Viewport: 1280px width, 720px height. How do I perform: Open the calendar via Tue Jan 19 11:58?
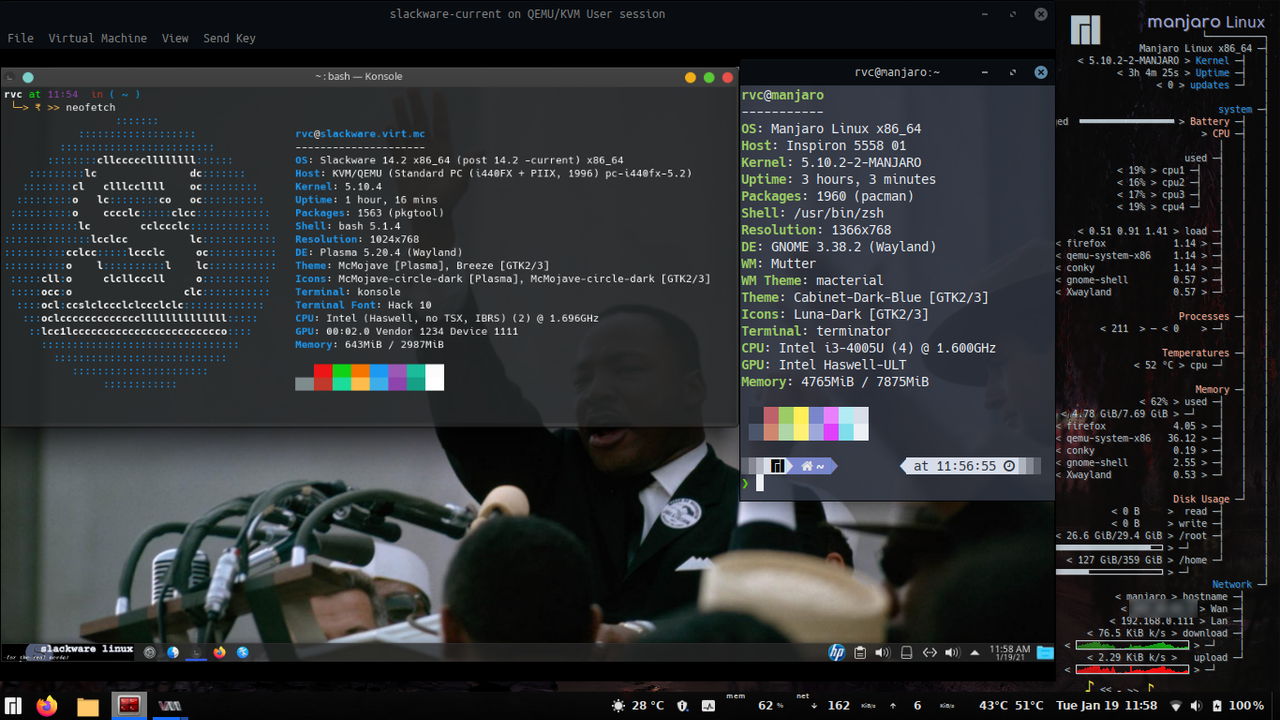pos(1107,706)
